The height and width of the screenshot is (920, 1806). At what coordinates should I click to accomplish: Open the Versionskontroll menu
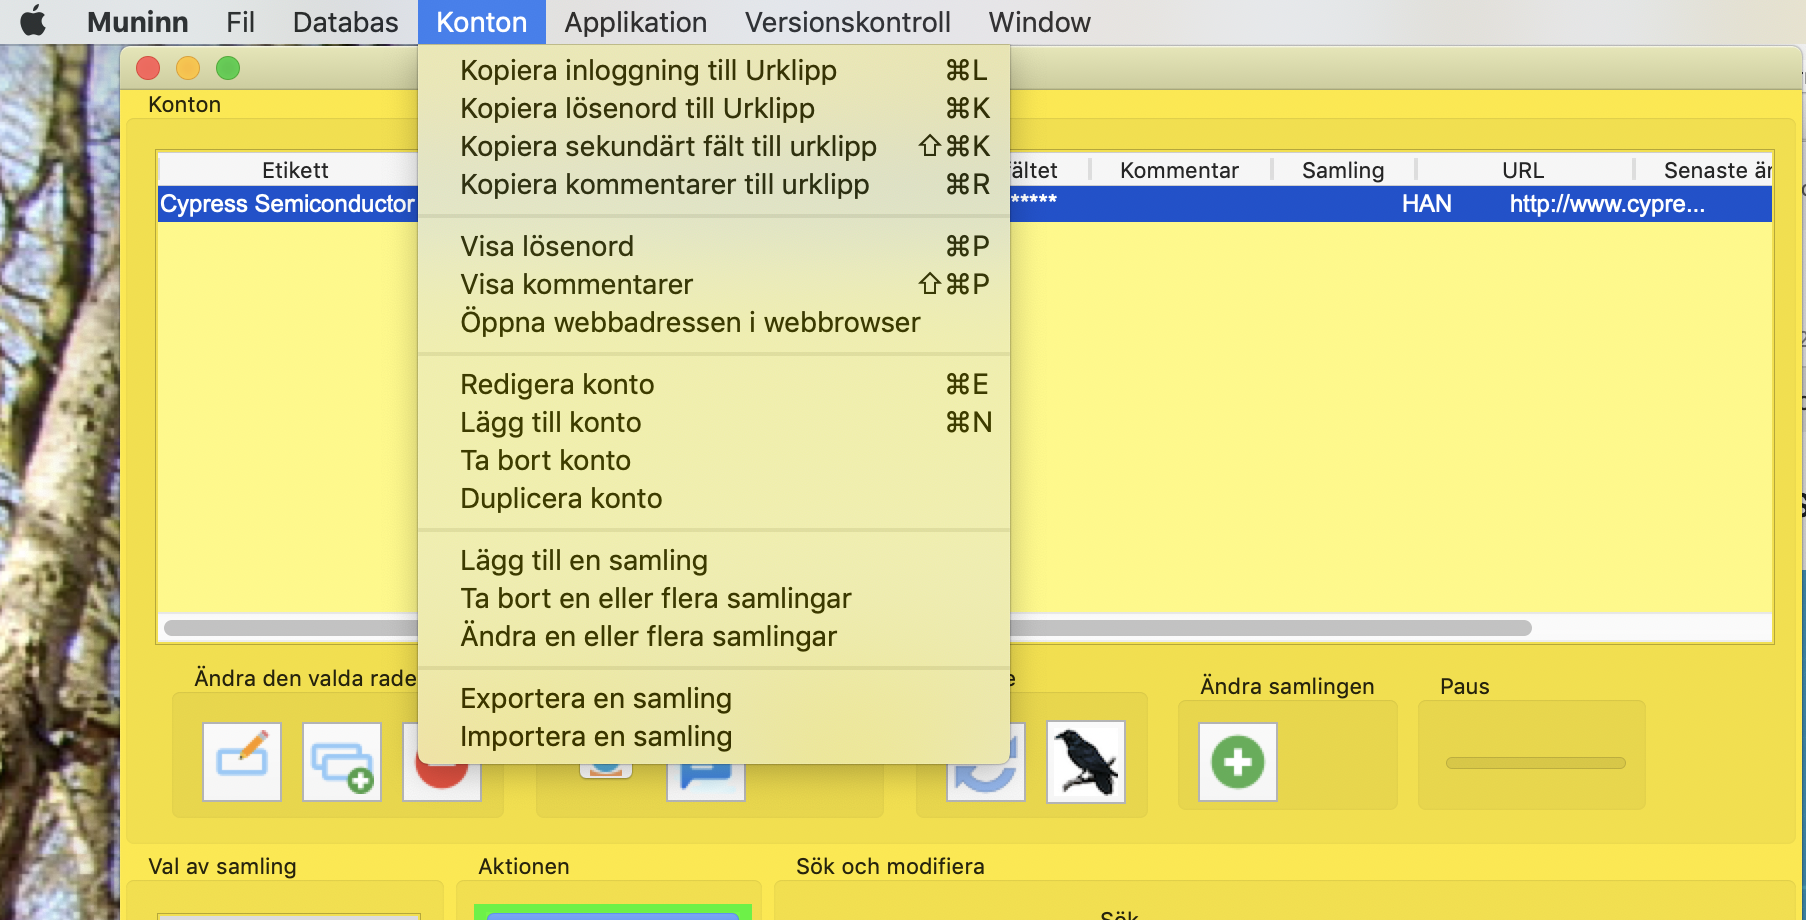847,22
